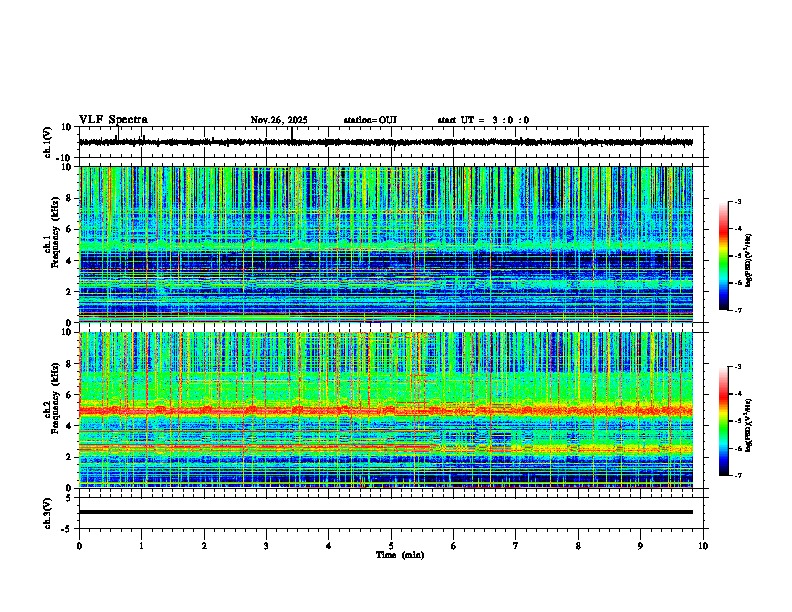Click the "ch.1(V)" waveform axis label
792x612 pixels.
[48, 142]
